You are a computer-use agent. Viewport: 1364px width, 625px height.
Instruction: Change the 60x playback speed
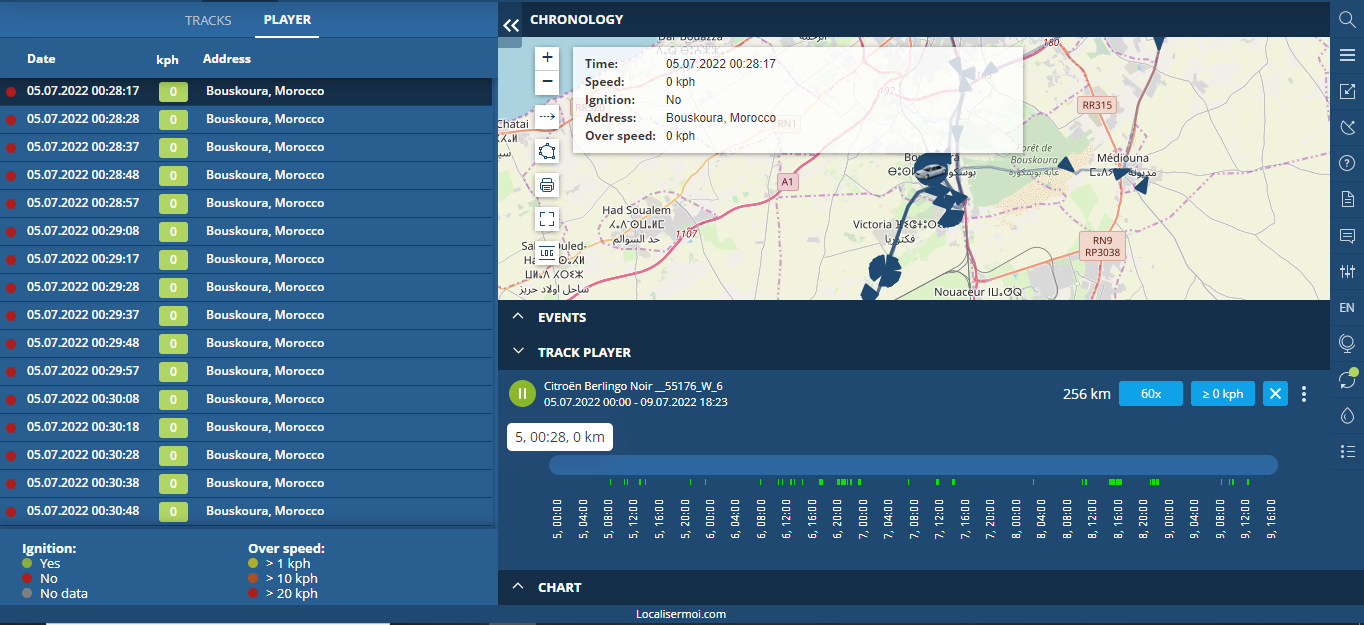tap(1150, 394)
